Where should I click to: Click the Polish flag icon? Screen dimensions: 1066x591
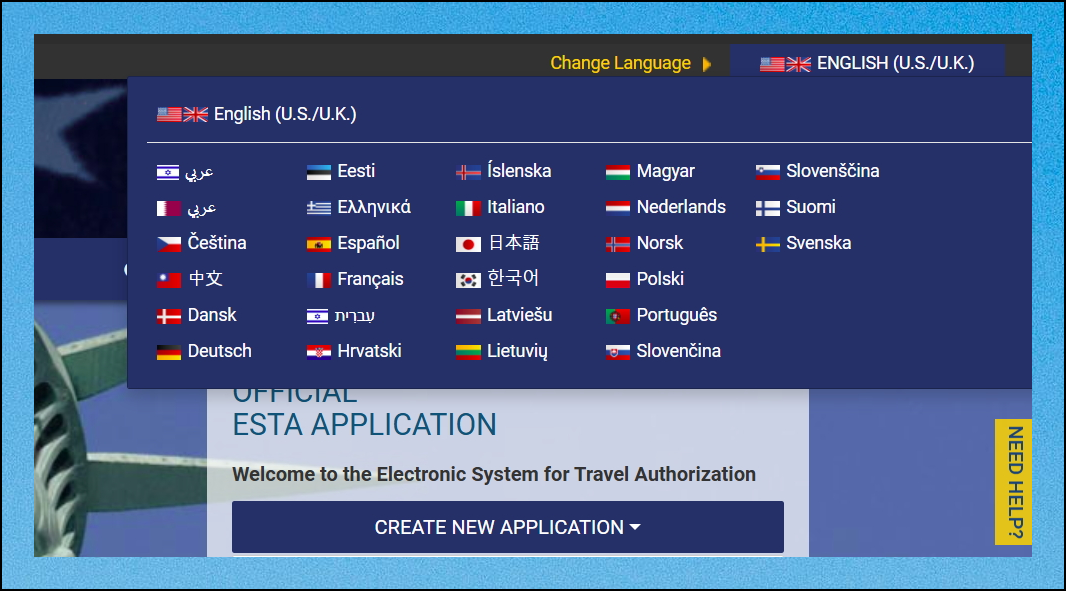pyautogui.click(x=618, y=280)
